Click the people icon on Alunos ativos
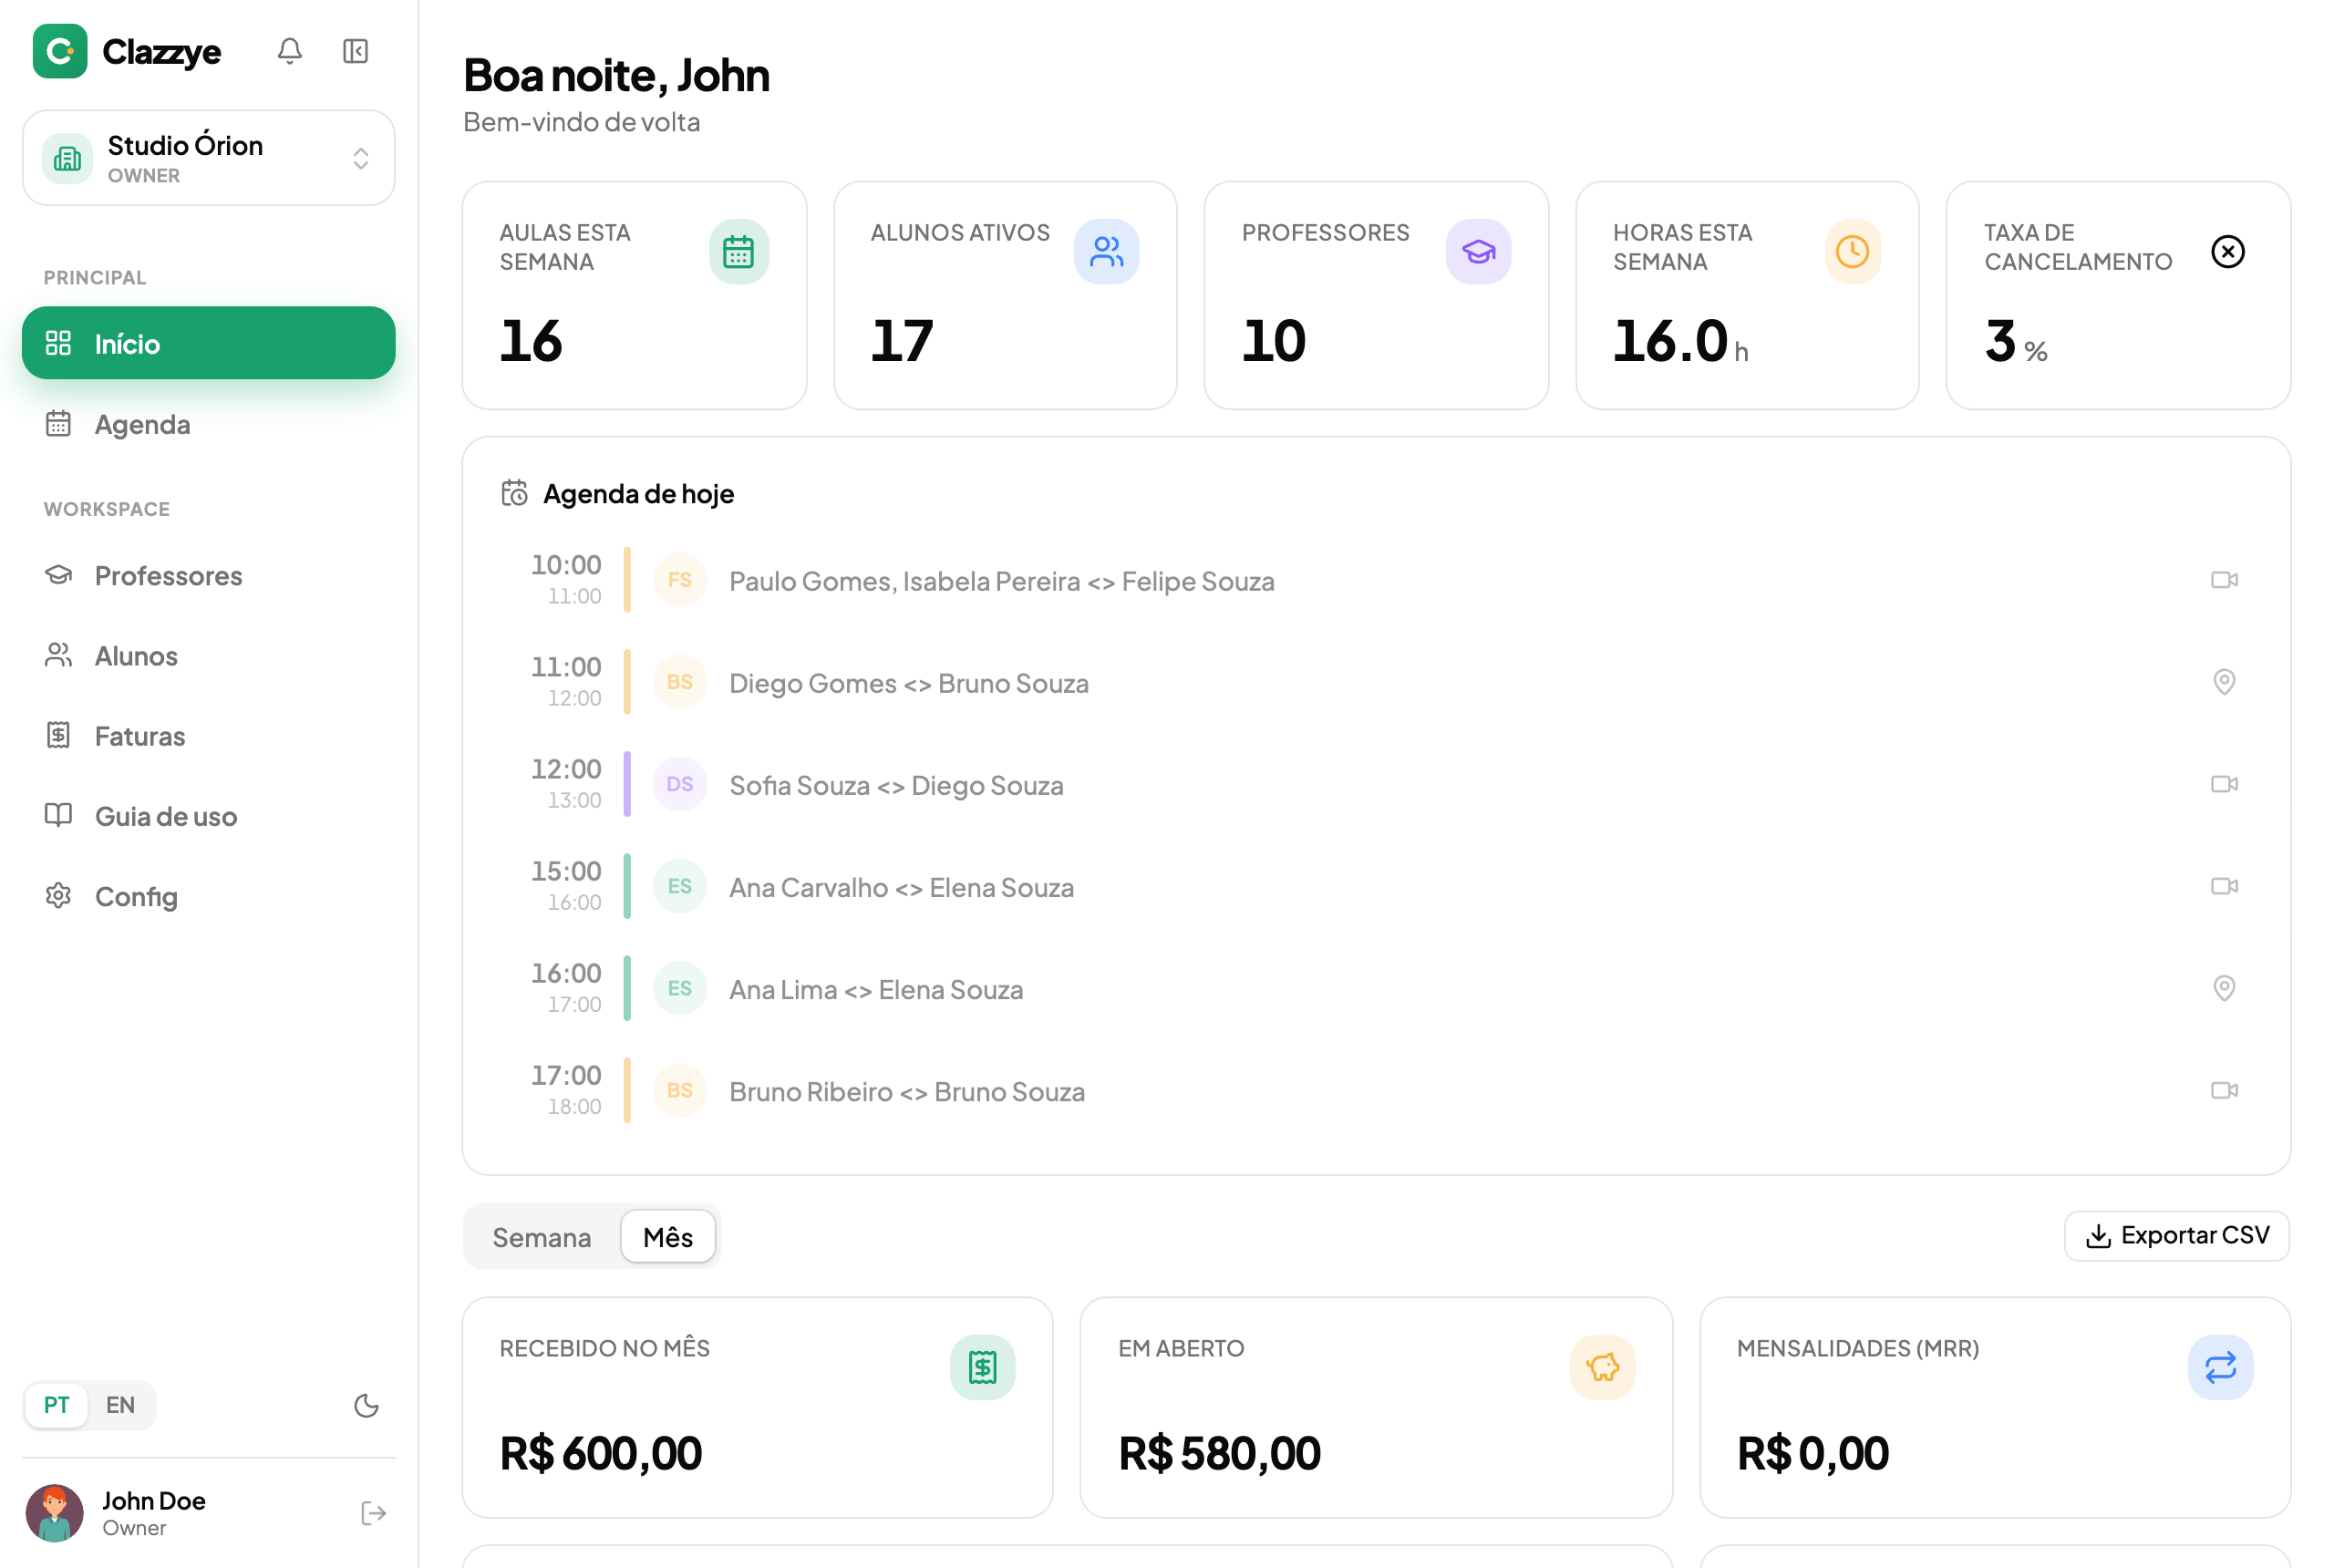This screenshot has width=2334, height=1568. pos(1107,251)
